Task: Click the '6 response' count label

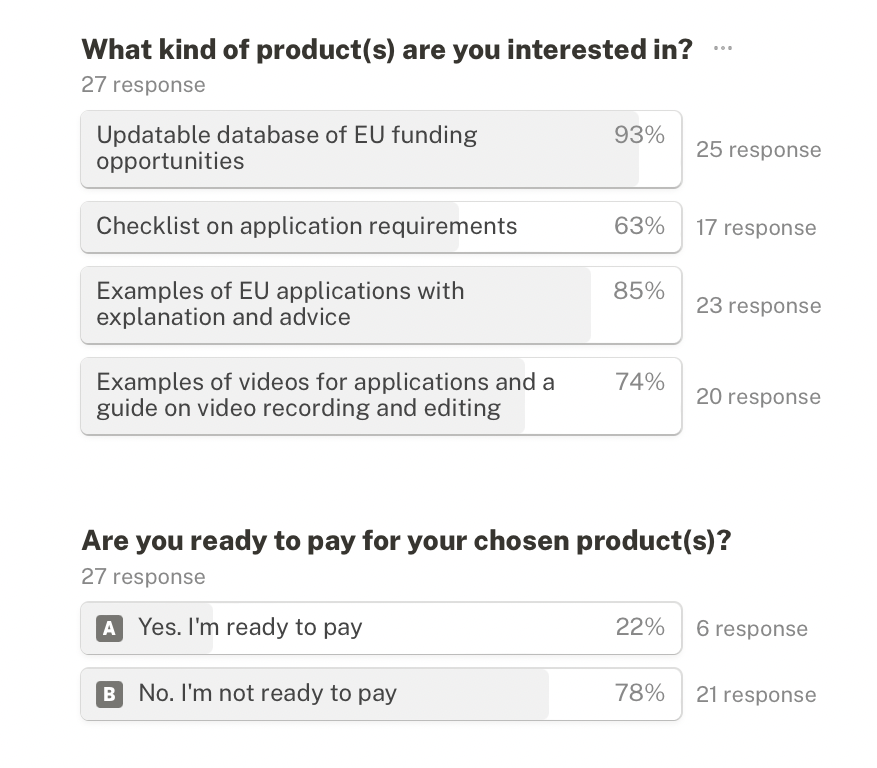Action: [x=752, y=629]
